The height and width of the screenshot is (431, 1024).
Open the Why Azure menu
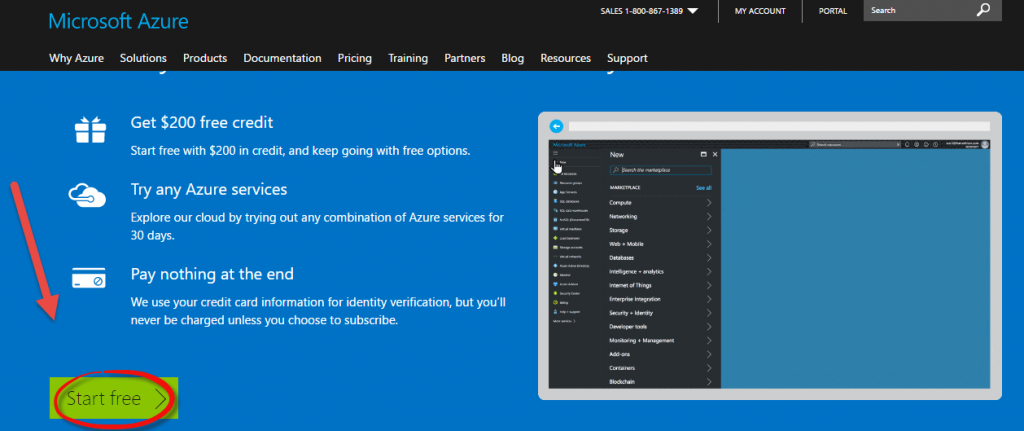point(76,58)
